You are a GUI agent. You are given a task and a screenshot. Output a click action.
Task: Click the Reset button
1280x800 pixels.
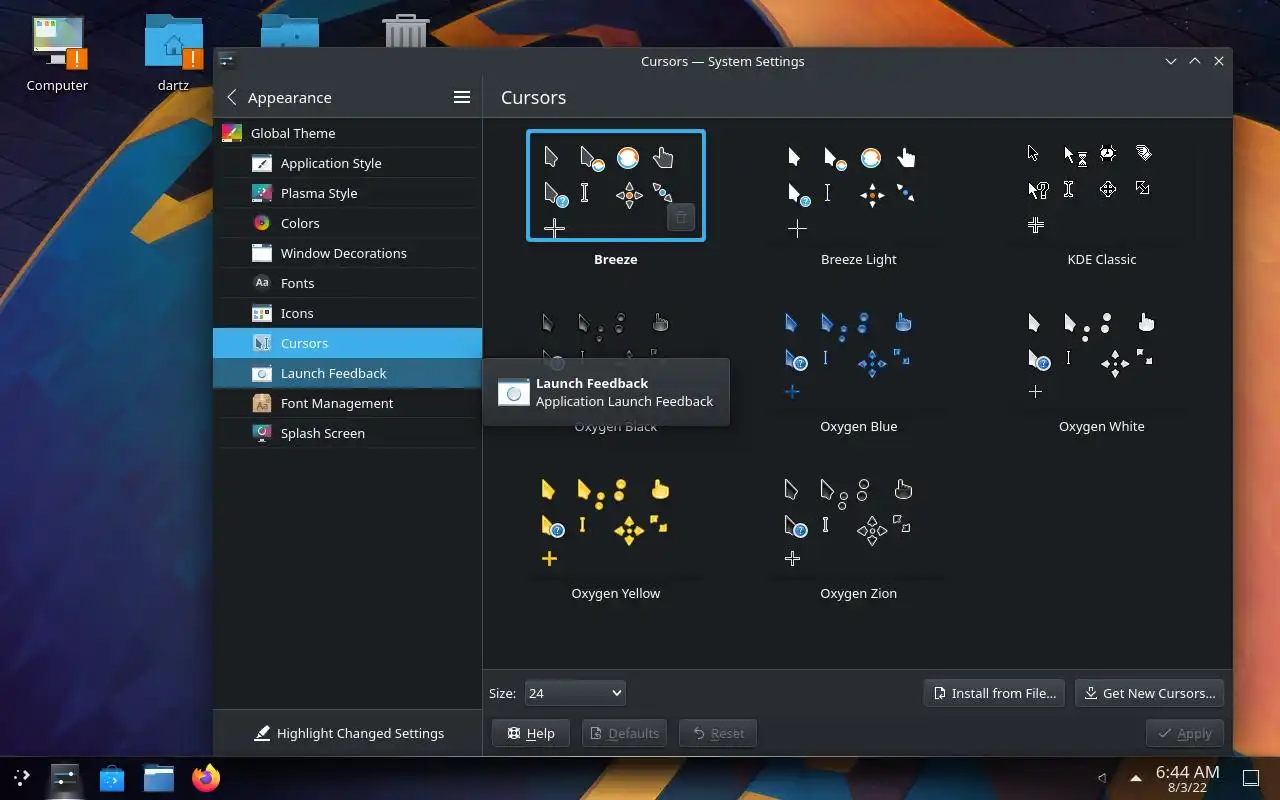point(718,733)
